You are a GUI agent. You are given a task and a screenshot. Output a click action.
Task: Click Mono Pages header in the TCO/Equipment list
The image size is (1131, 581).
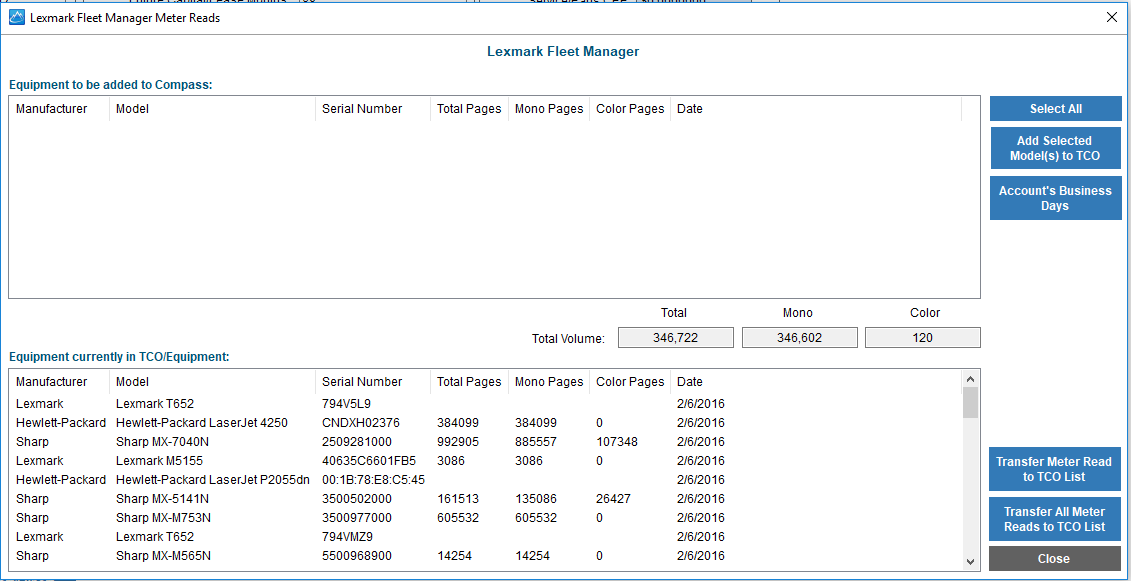[x=549, y=382]
